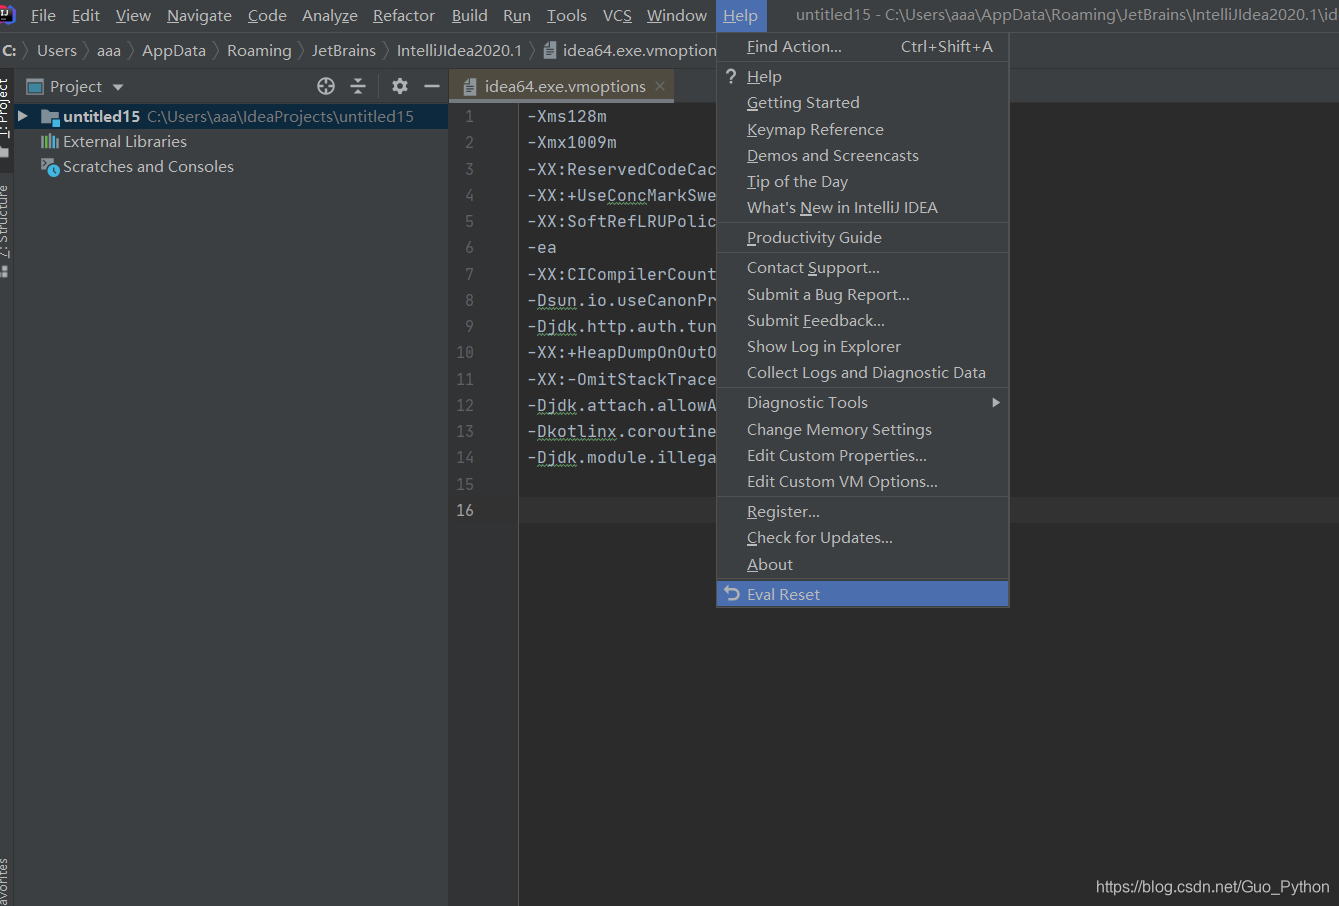This screenshot has height=906, width=1339.
Task: Open the Structure side tool tab
Action: point(5,230)
